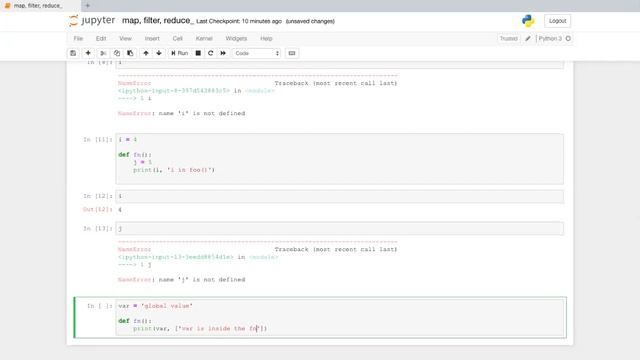Open the File menu

(x=78, y=38)
